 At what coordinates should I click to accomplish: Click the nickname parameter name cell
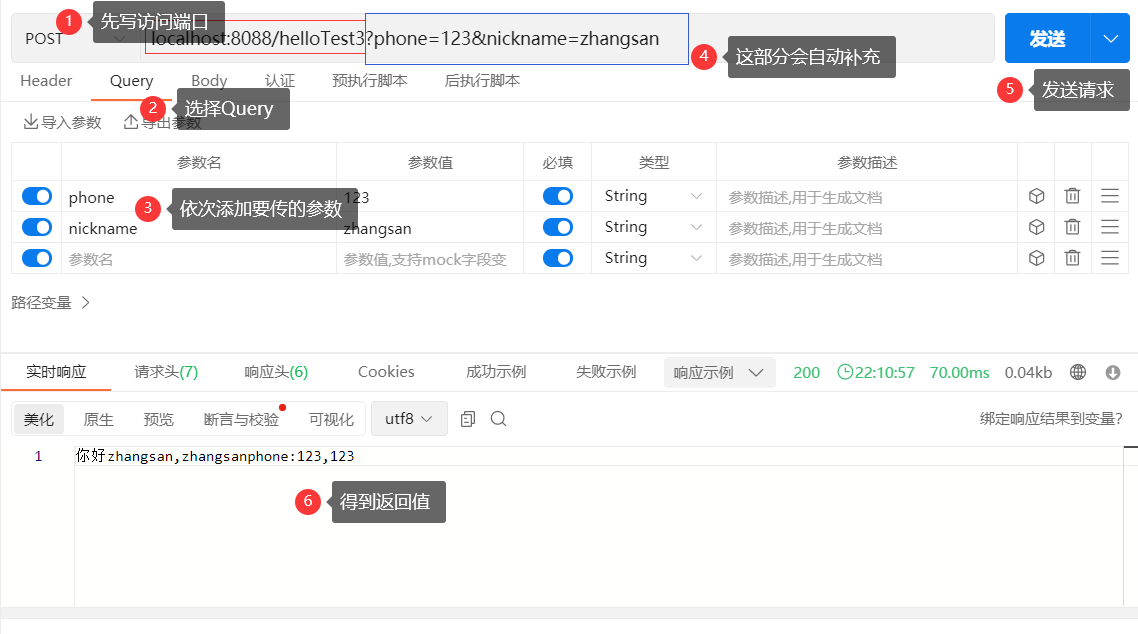click(x=199, y=228)
